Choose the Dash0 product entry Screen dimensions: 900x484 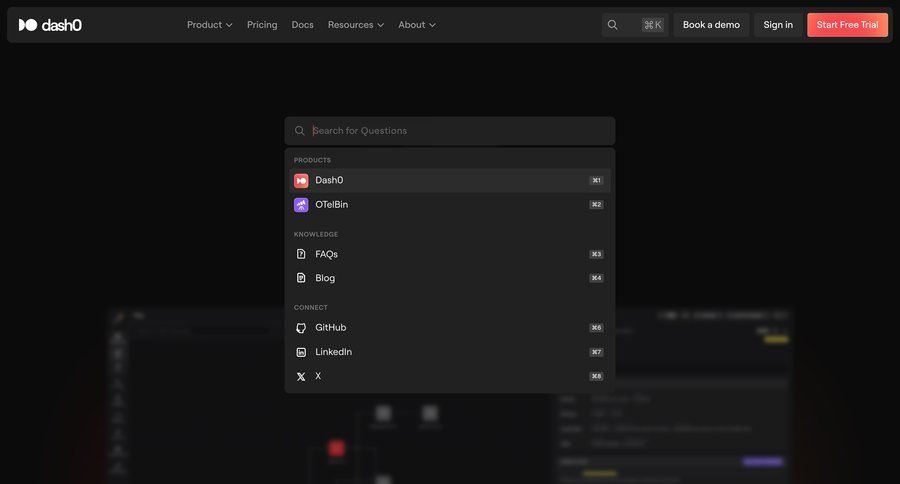click(450, 180)
